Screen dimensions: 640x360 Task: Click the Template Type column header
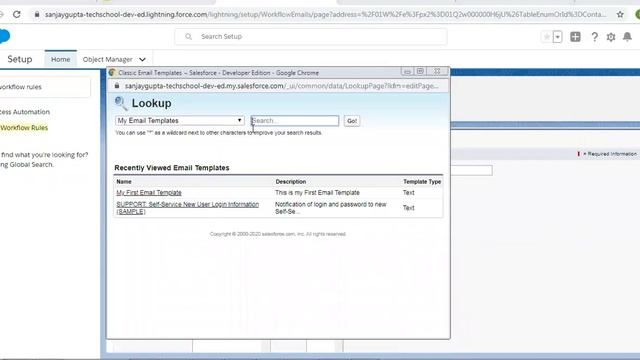click(x=422, y=182)
